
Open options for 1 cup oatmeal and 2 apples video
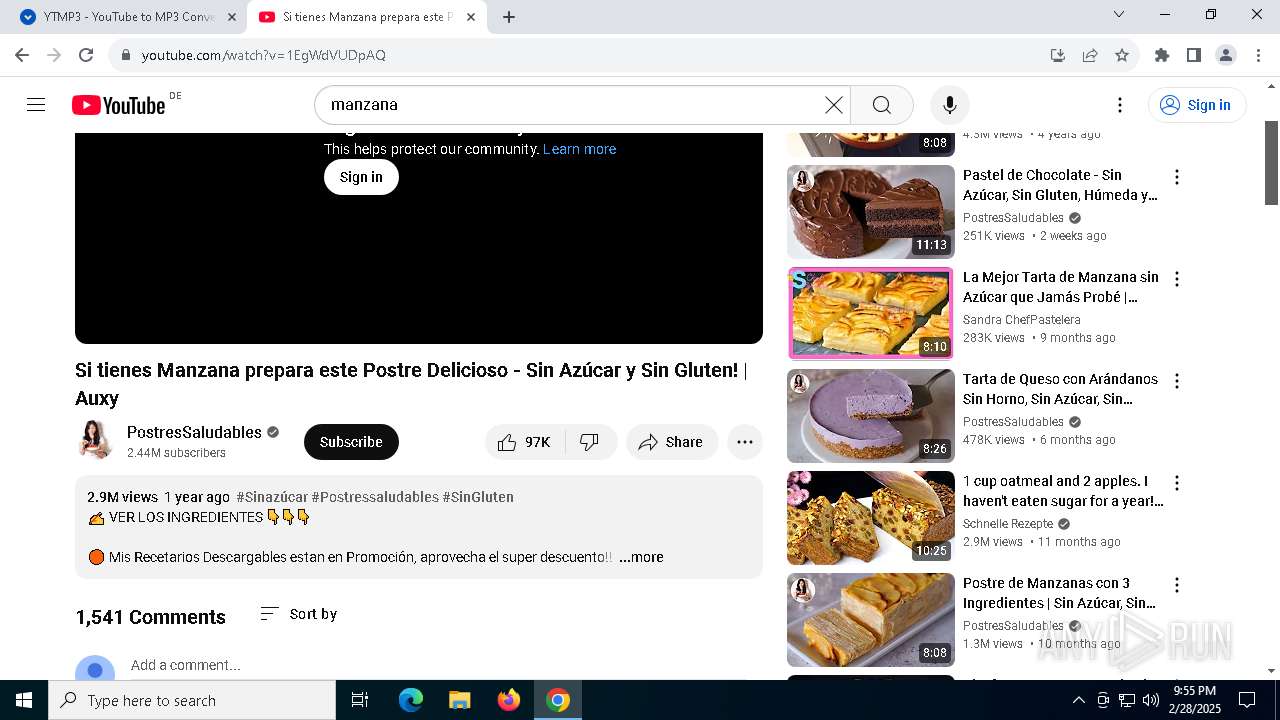coord(1177,483)
